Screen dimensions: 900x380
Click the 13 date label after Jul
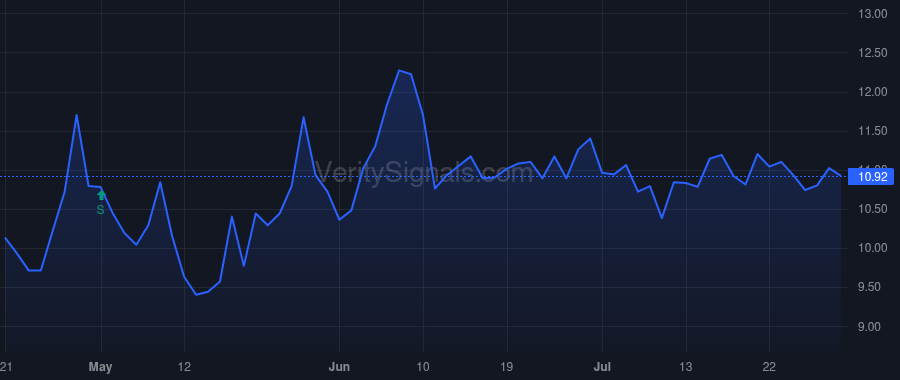click(686, 367)
